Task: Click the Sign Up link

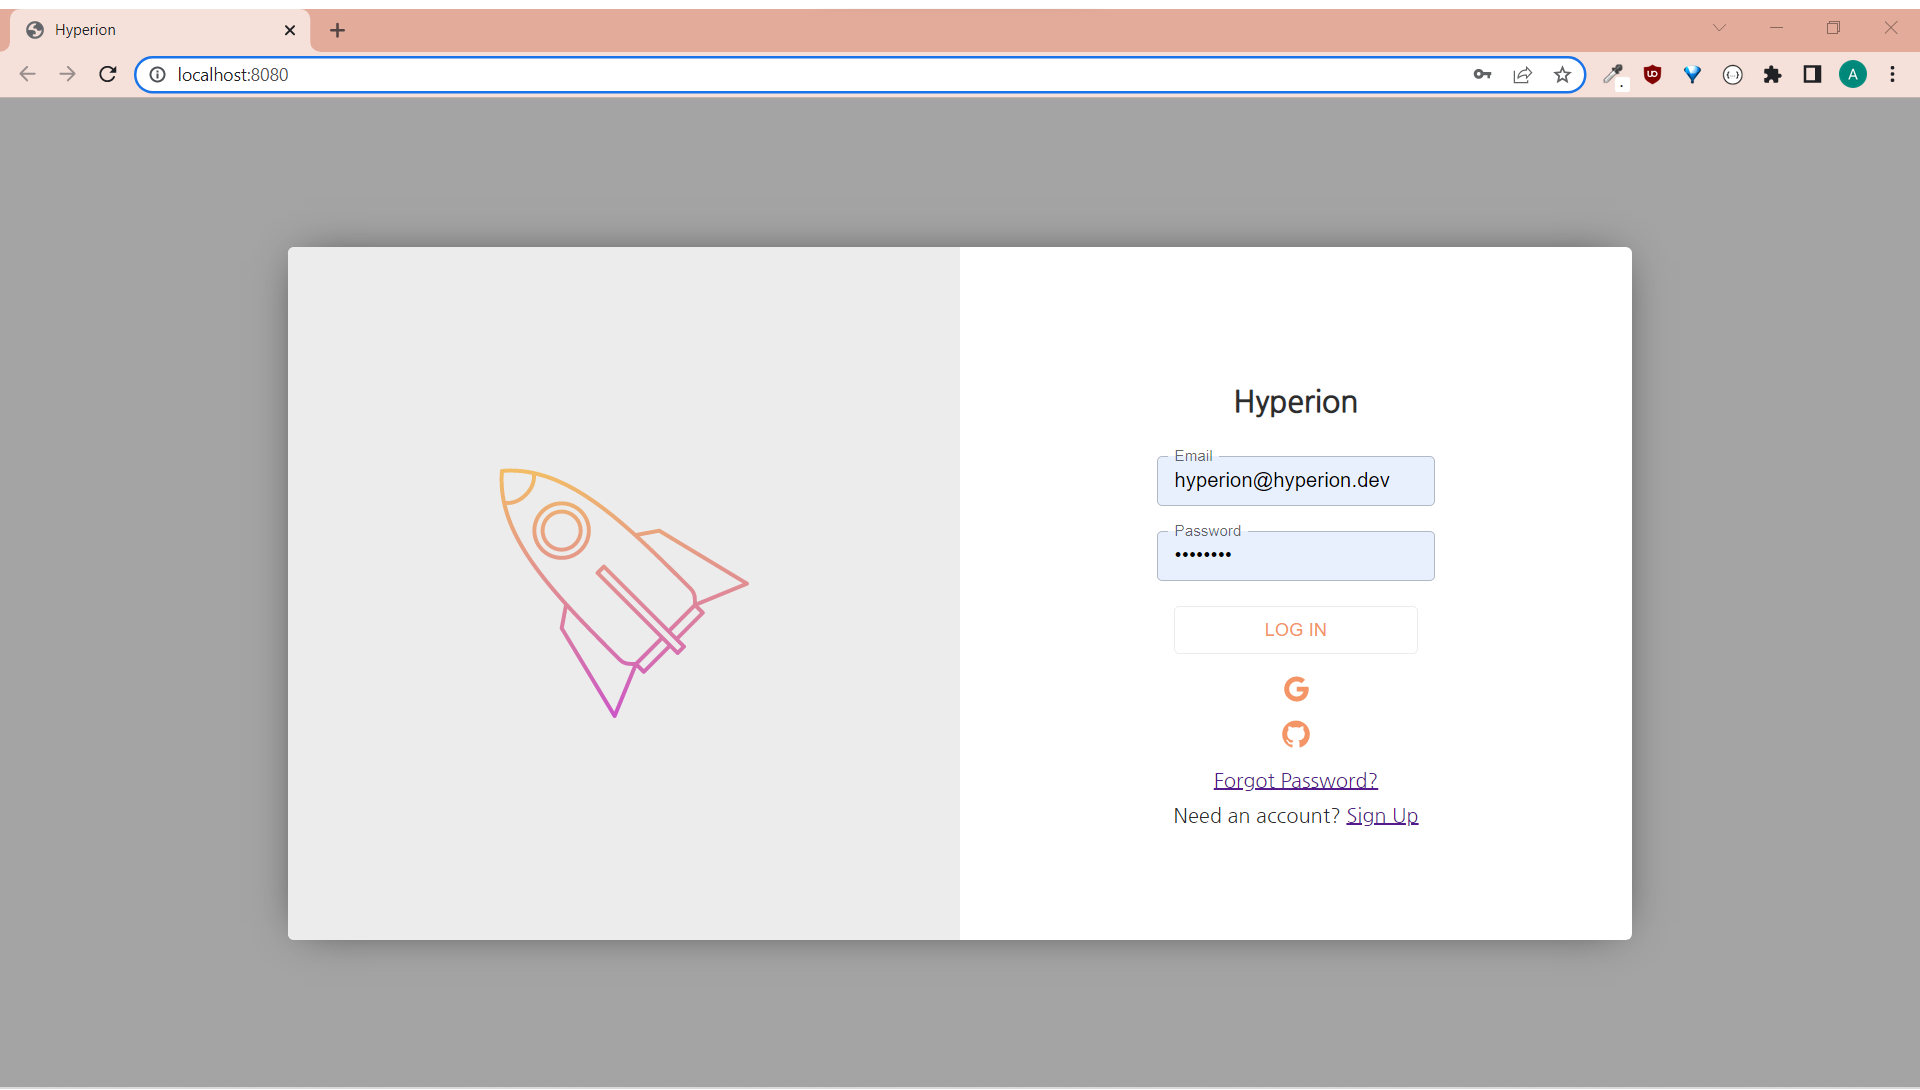Action: coord(1382,816)
